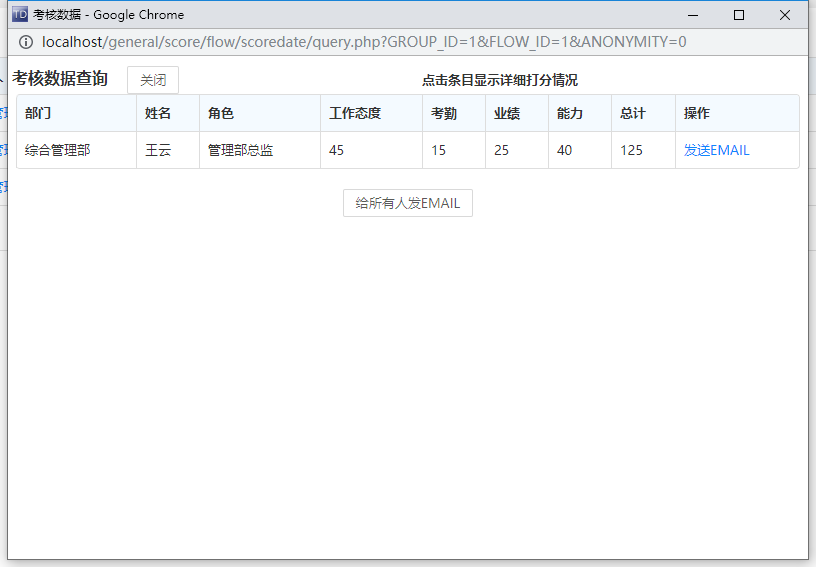Click the 总计 column header

coord(632,113)
